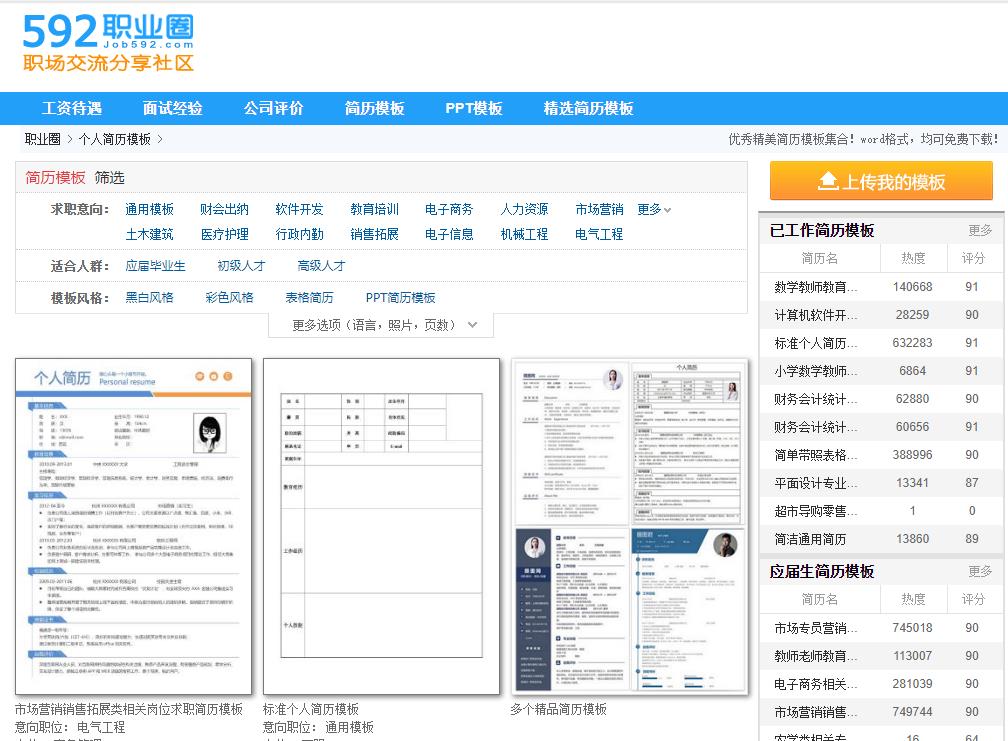Select the 简历模板 filter tab
The width and height of the screenshot is (1008, 741).
(55, 177)
